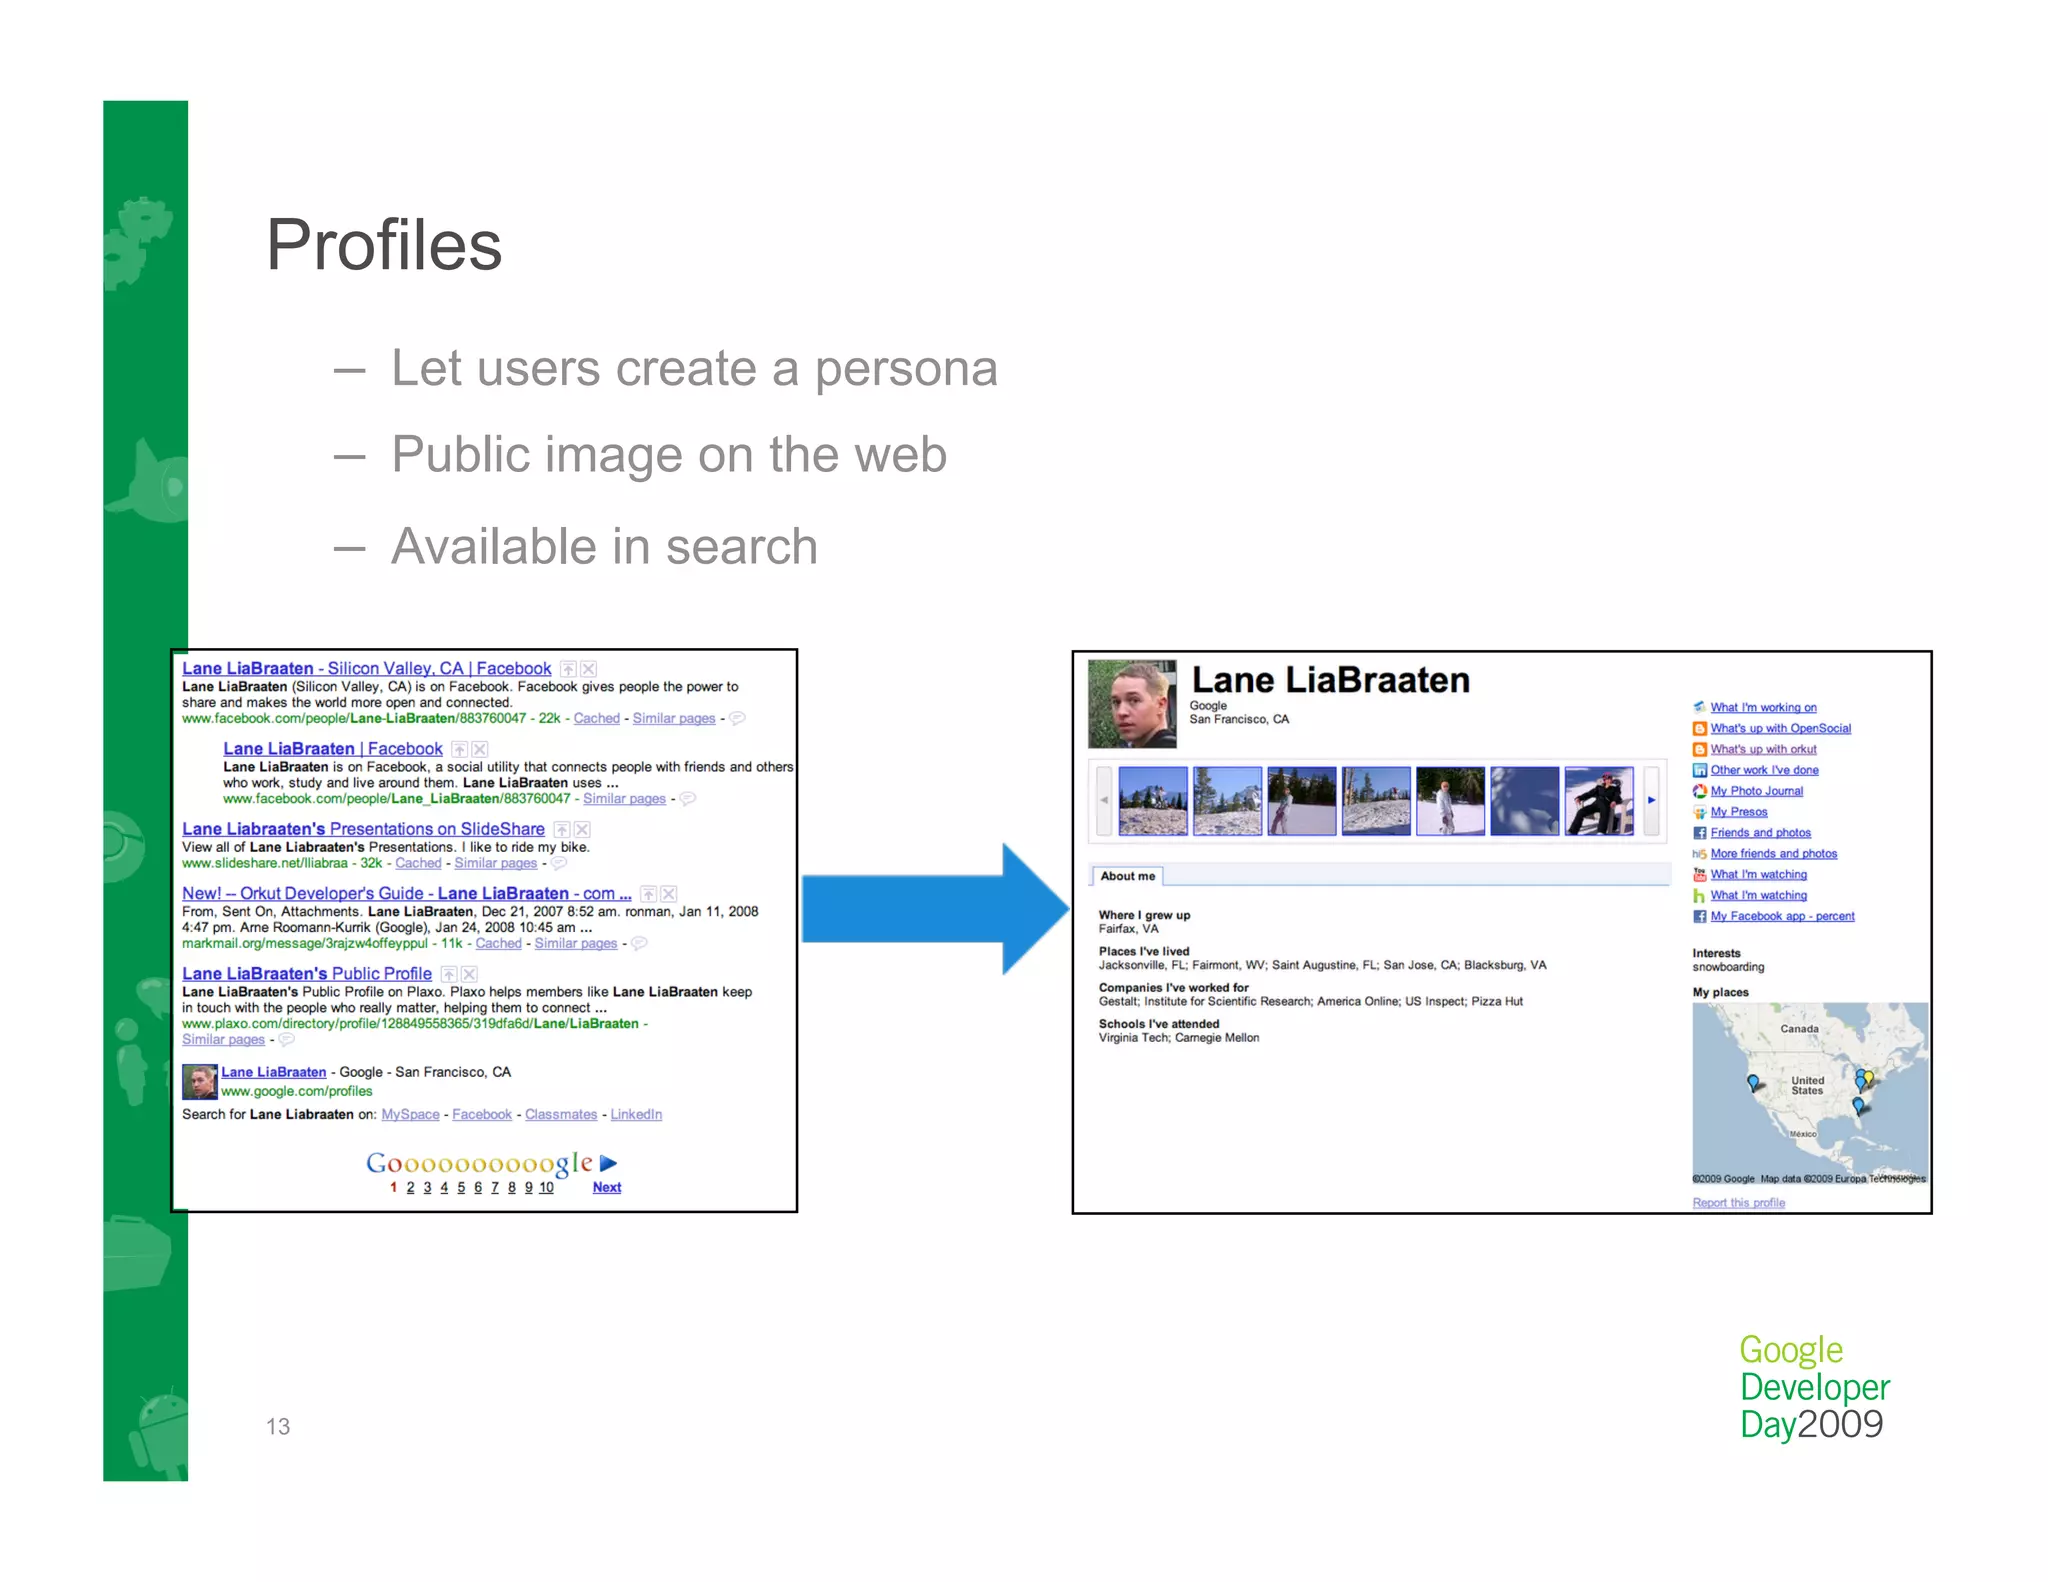
Task: Open the indented 'Lane LiaBraaten | Facebook' result
Action: point(332,748)
